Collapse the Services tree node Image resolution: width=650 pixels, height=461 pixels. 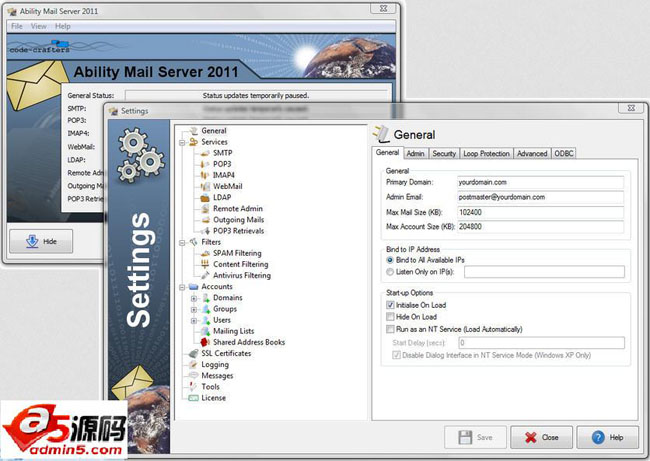click(182, 142)
